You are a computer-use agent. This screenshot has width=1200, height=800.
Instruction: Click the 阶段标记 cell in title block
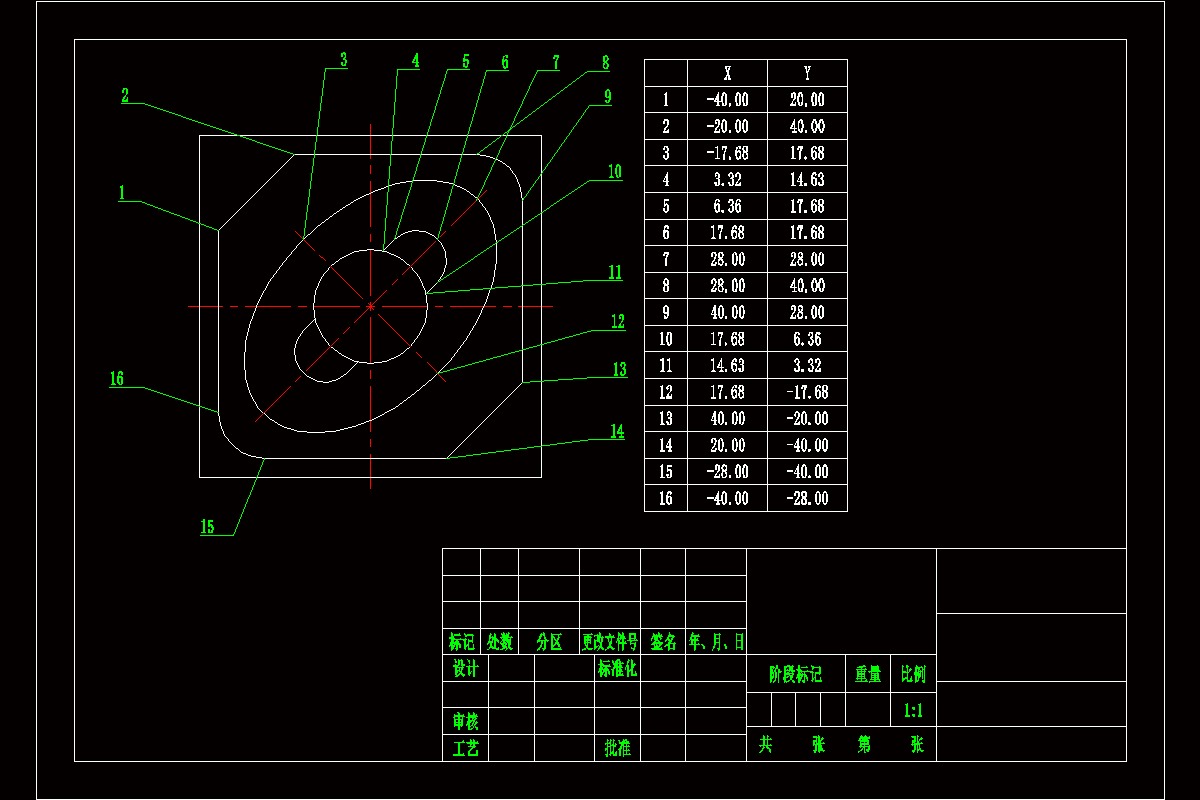[x=796, y=675]
